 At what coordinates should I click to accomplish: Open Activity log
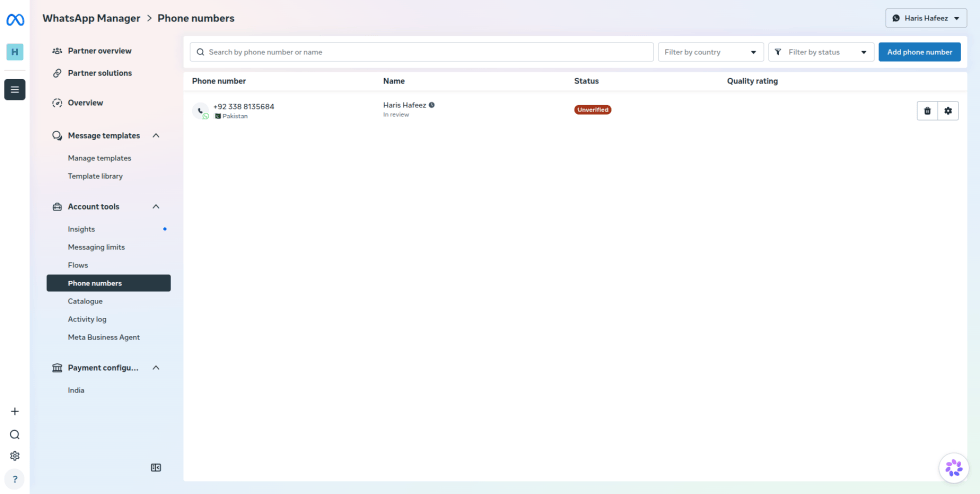click(x=87, y=319)
